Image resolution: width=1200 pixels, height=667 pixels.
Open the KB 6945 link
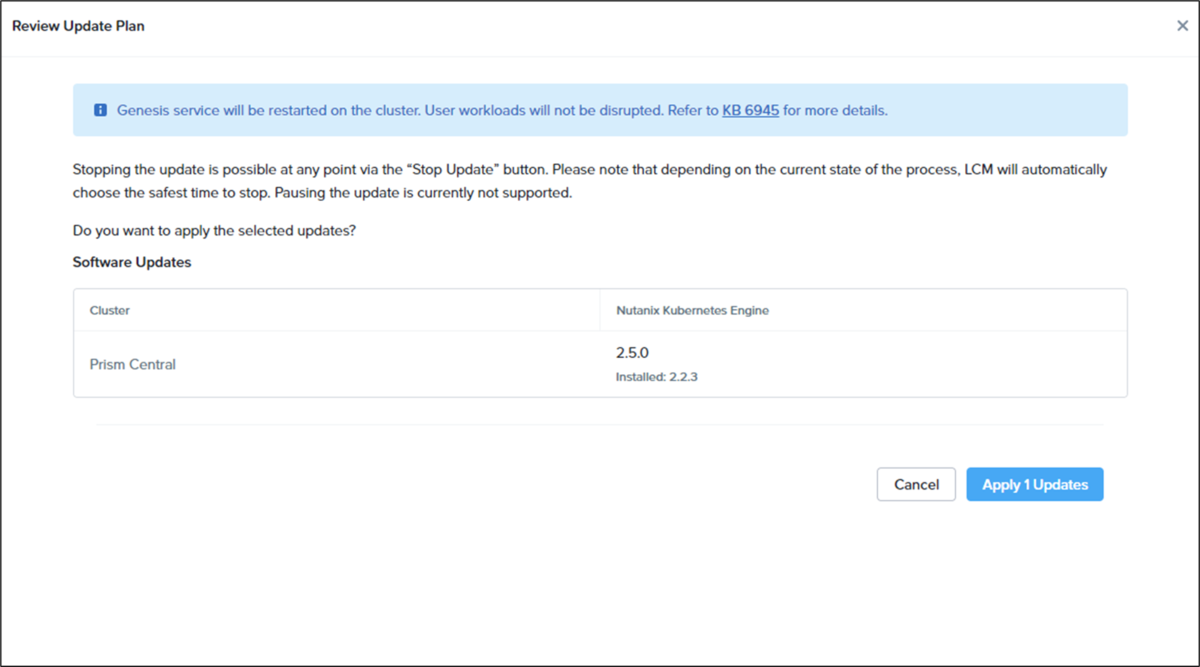point(750,110)
